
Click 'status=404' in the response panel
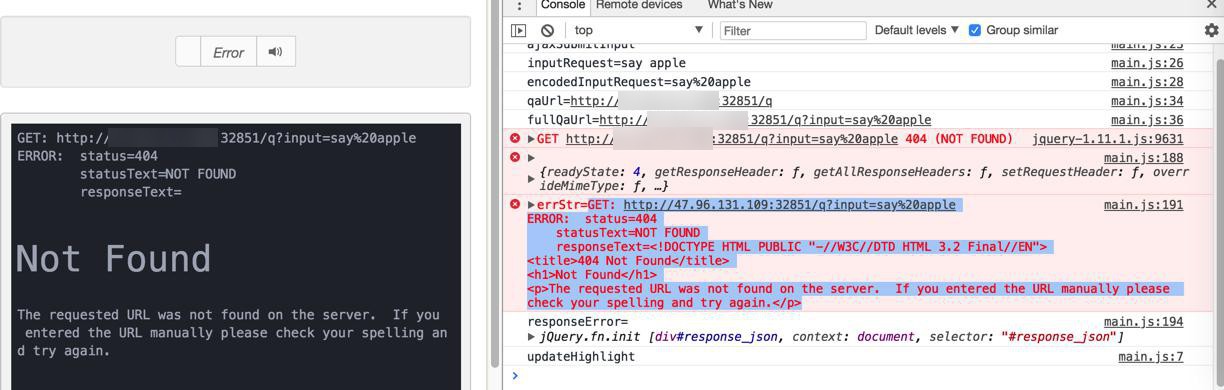(x=119, y=156)
